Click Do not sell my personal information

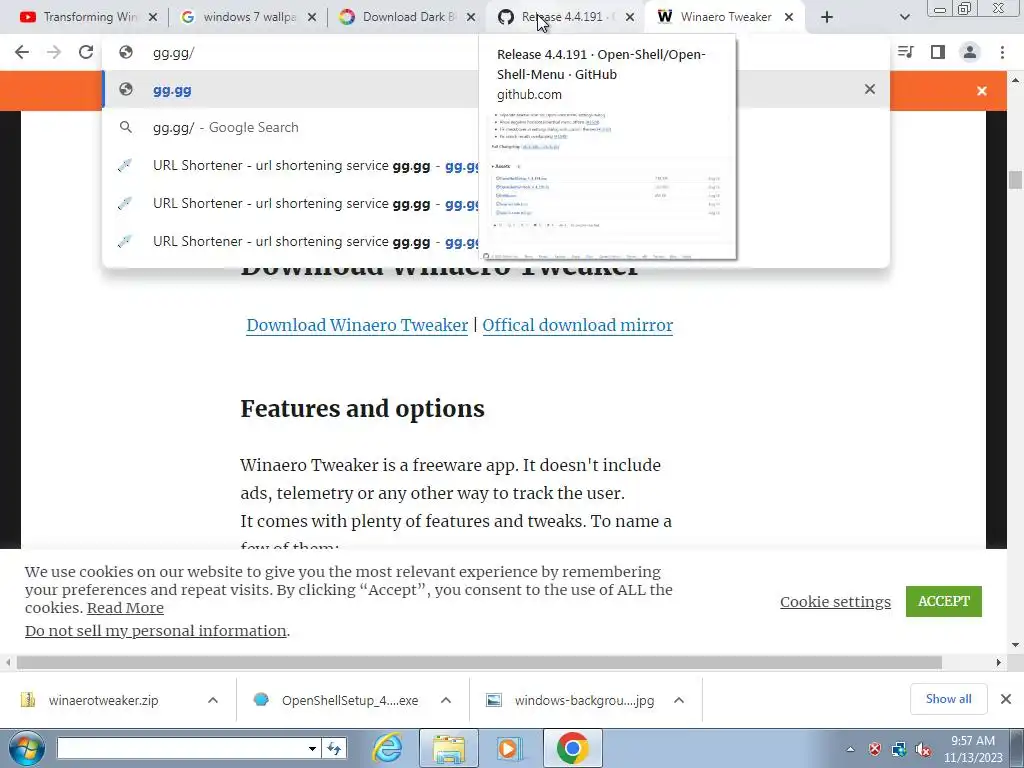coord(155,631)
